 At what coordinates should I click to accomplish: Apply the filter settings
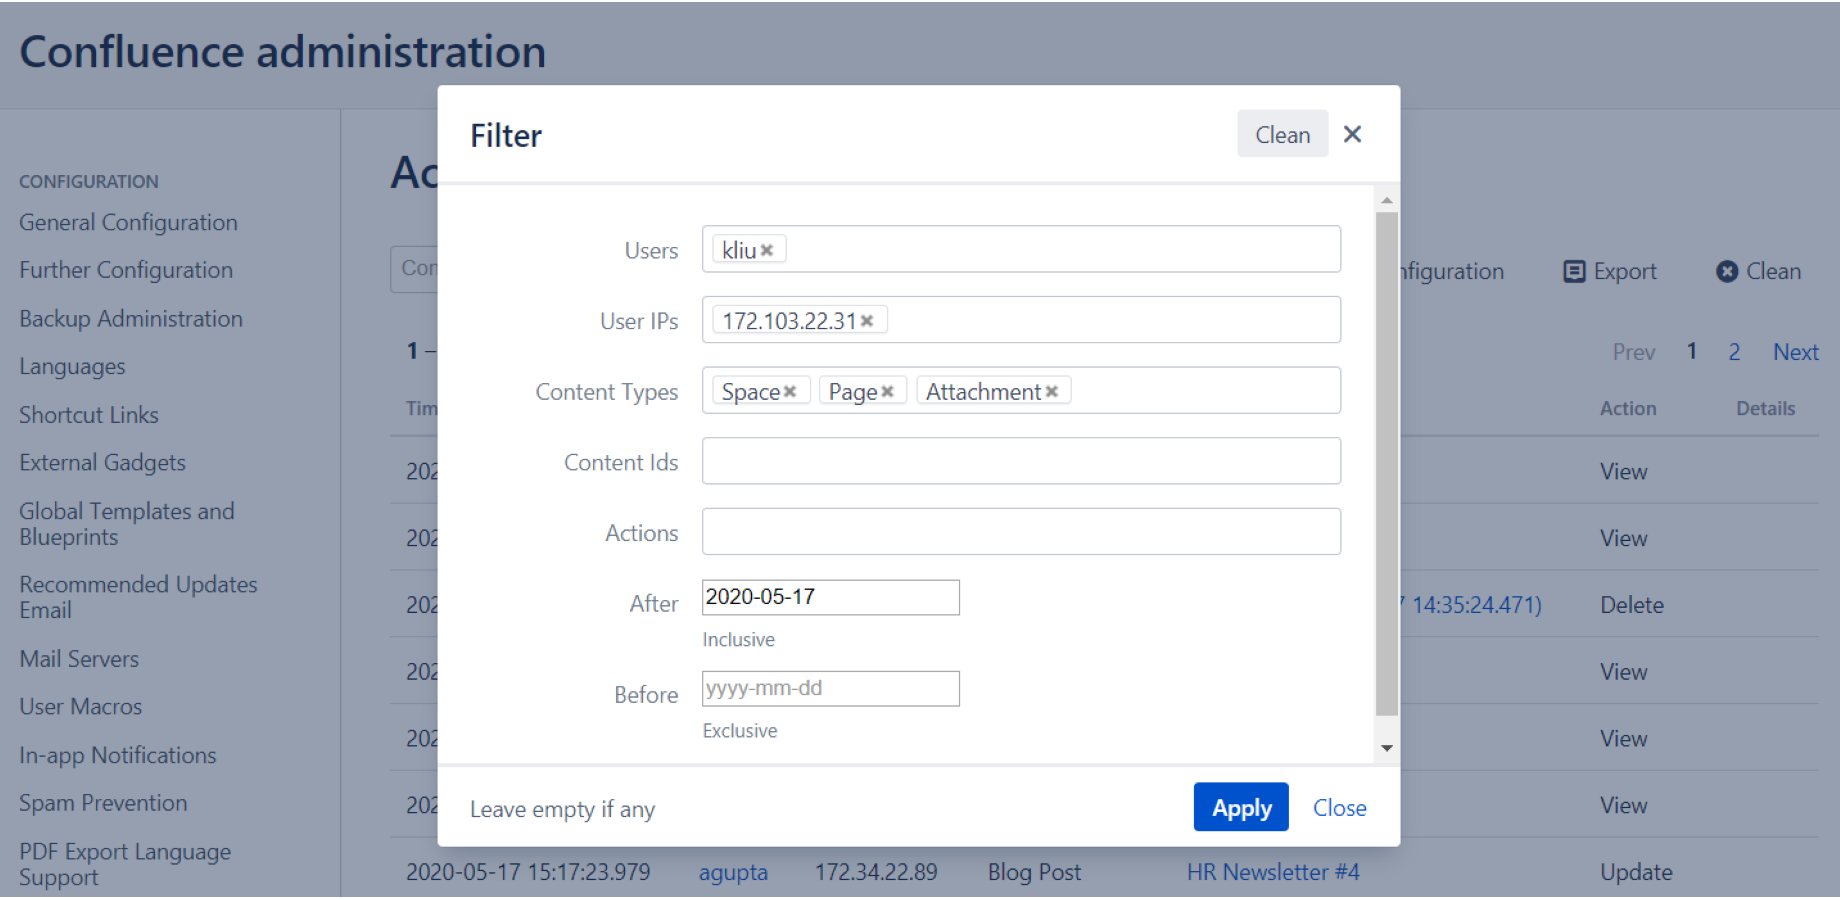point(1241,807)
